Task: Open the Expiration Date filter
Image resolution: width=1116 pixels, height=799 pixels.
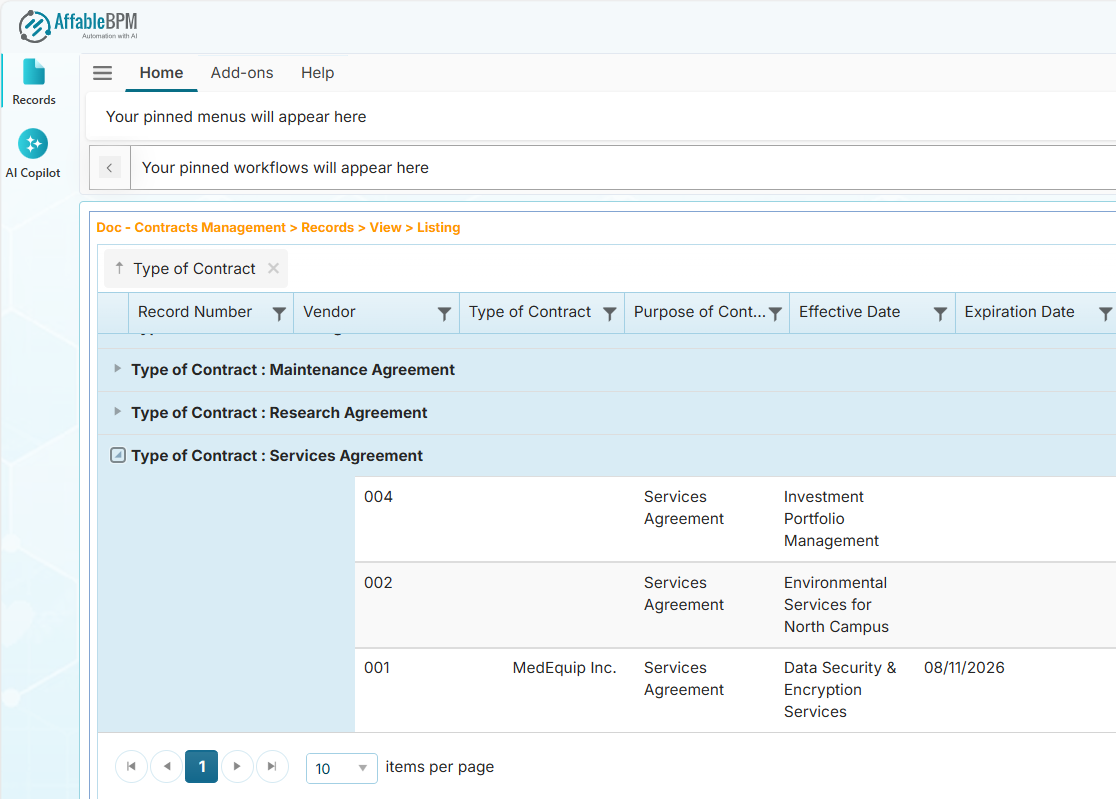Action: point(1106,312)
